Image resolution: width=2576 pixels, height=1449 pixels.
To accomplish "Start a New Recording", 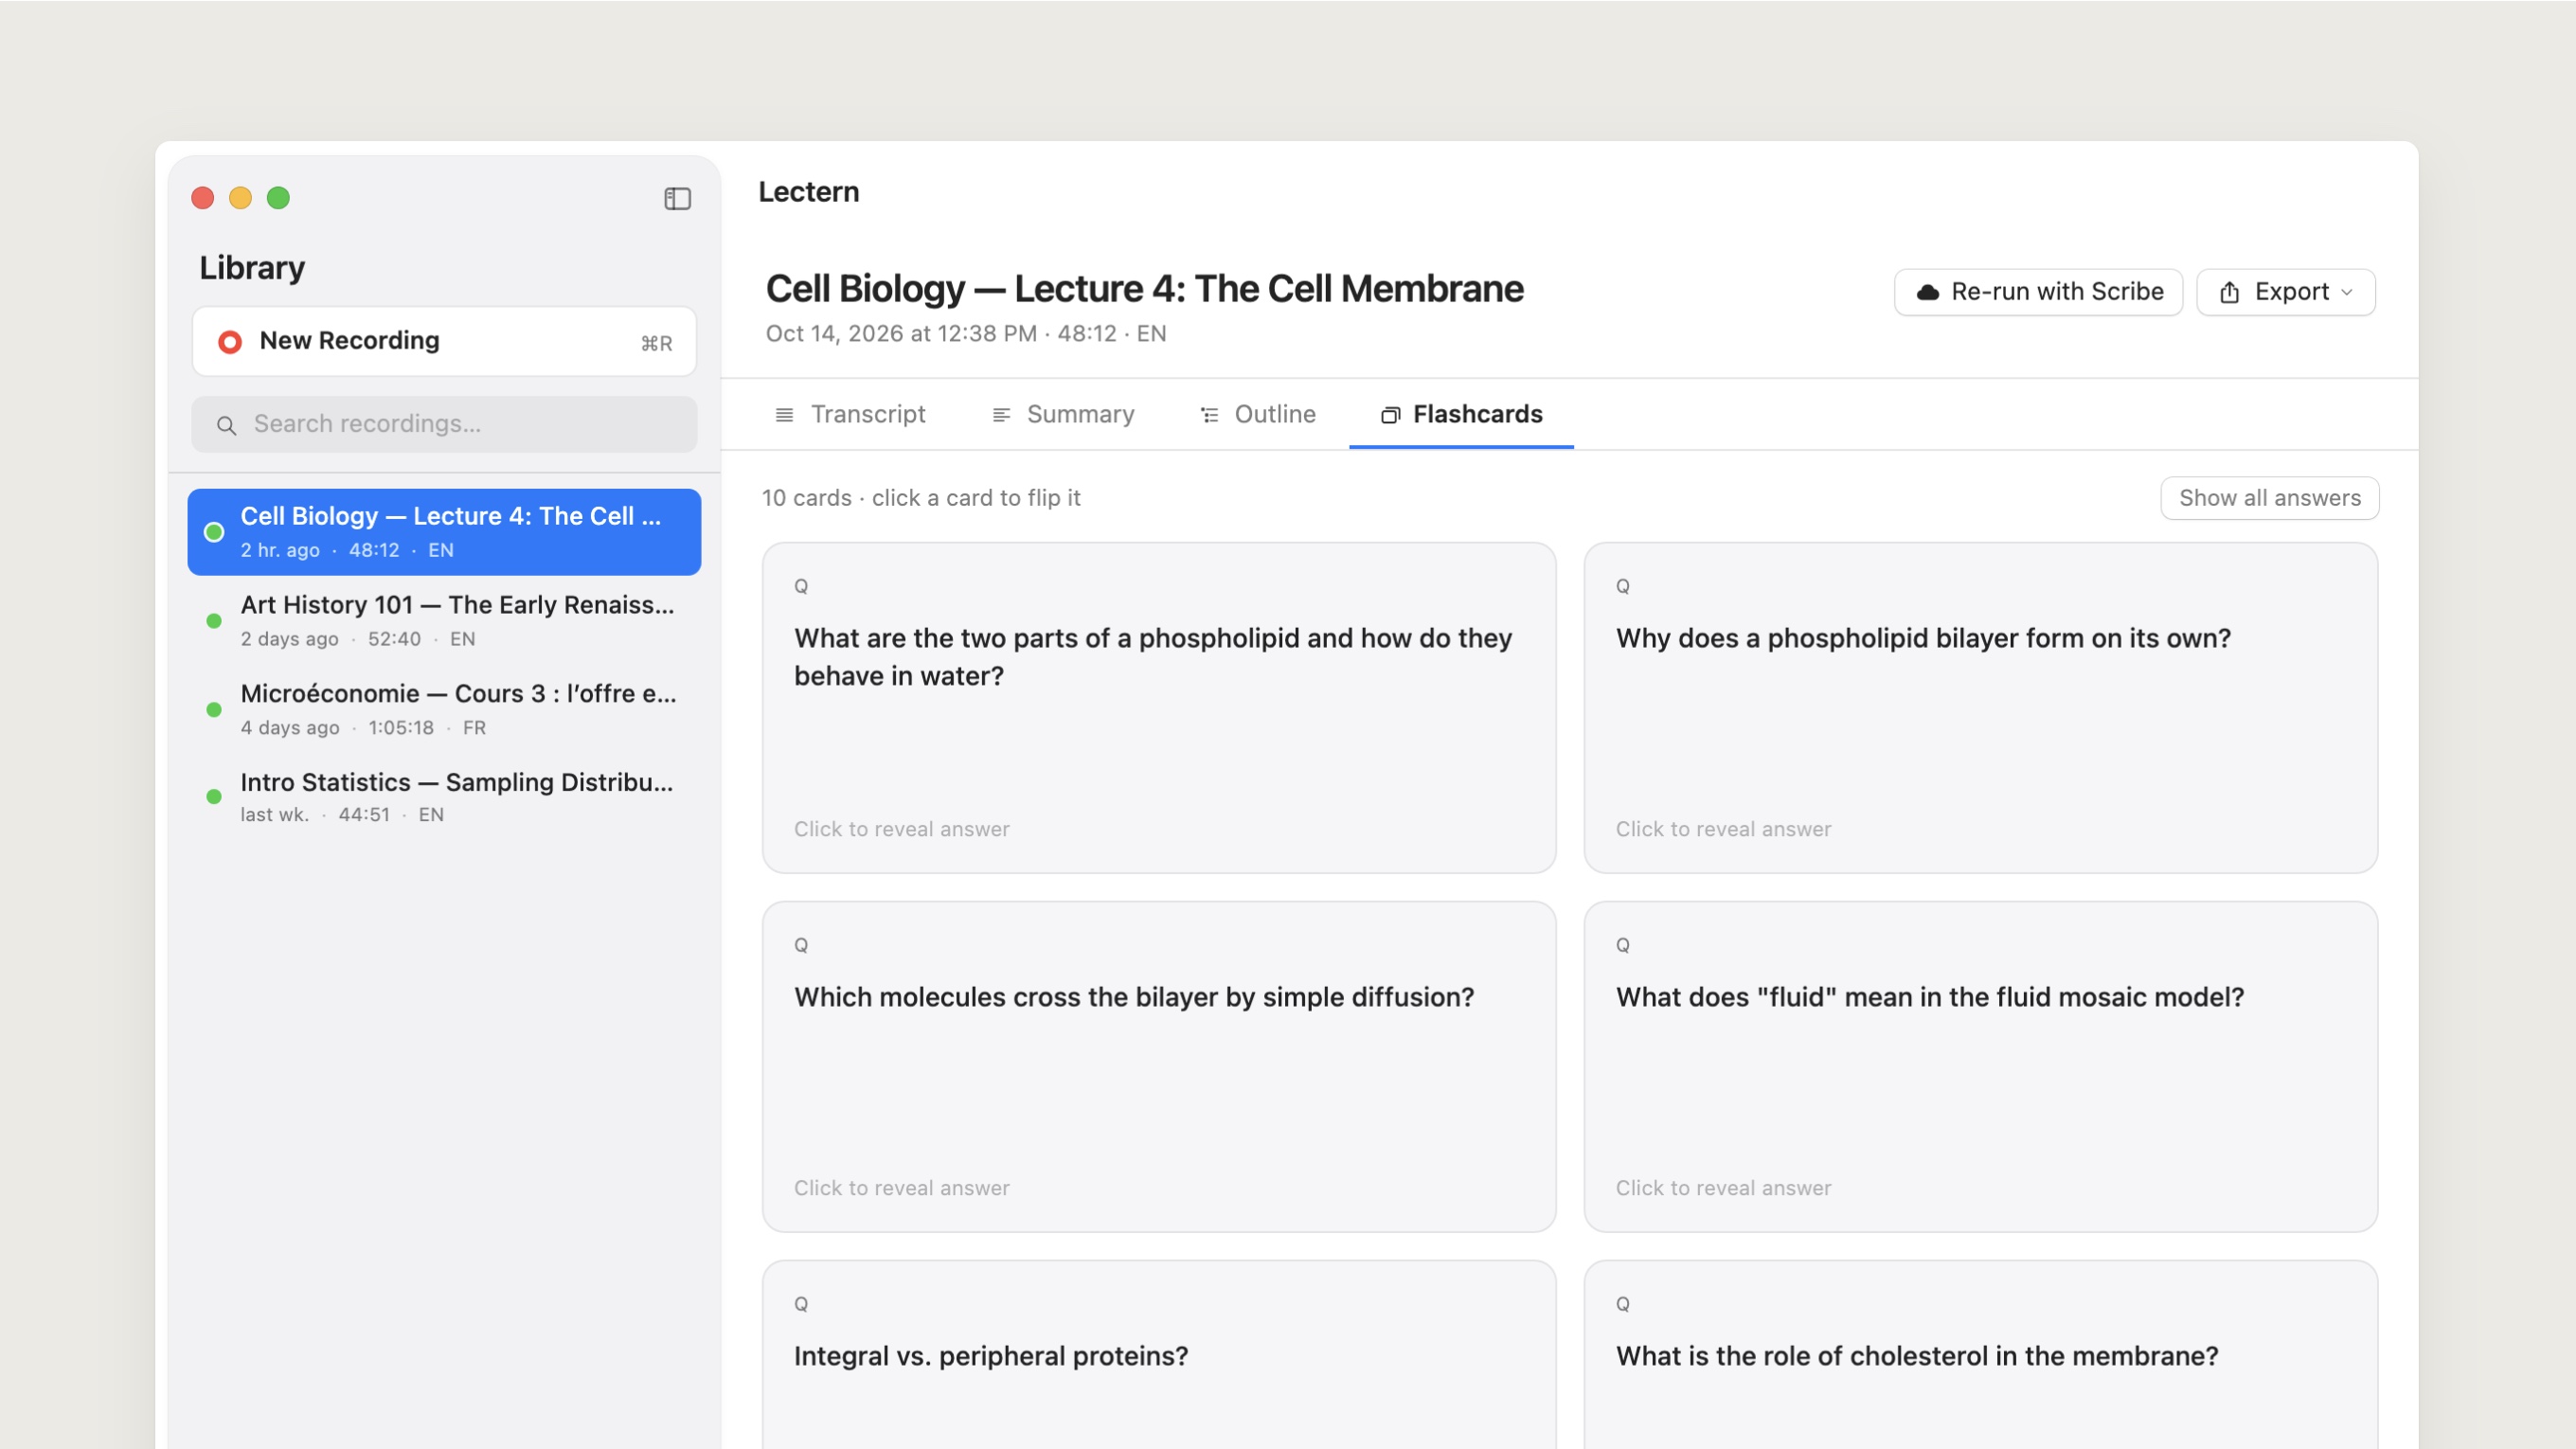I will 444,342.
